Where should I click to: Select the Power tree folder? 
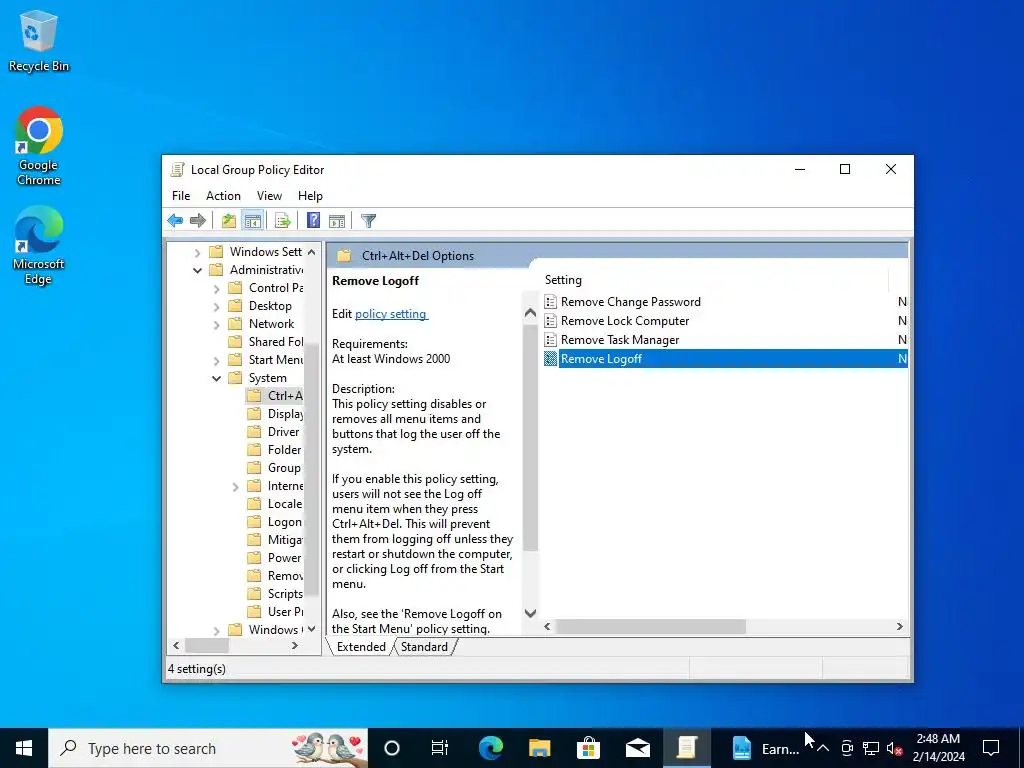click(x=275, y=558)
